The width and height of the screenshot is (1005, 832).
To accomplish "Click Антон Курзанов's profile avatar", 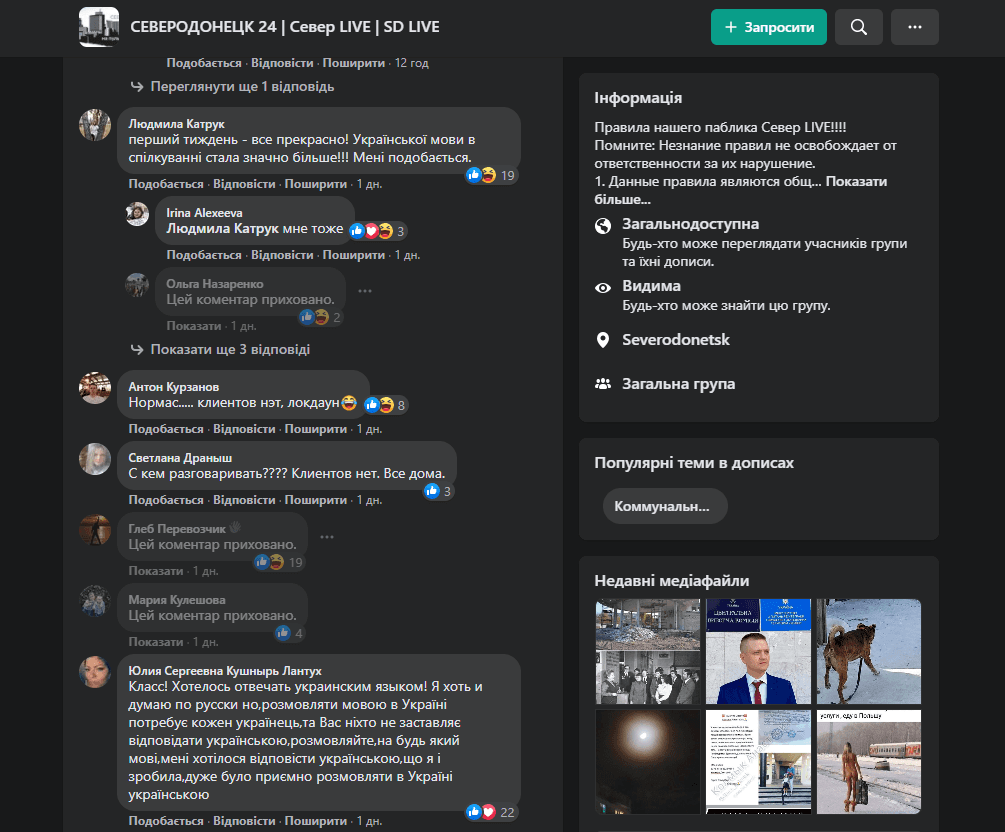I will point(95,388).
